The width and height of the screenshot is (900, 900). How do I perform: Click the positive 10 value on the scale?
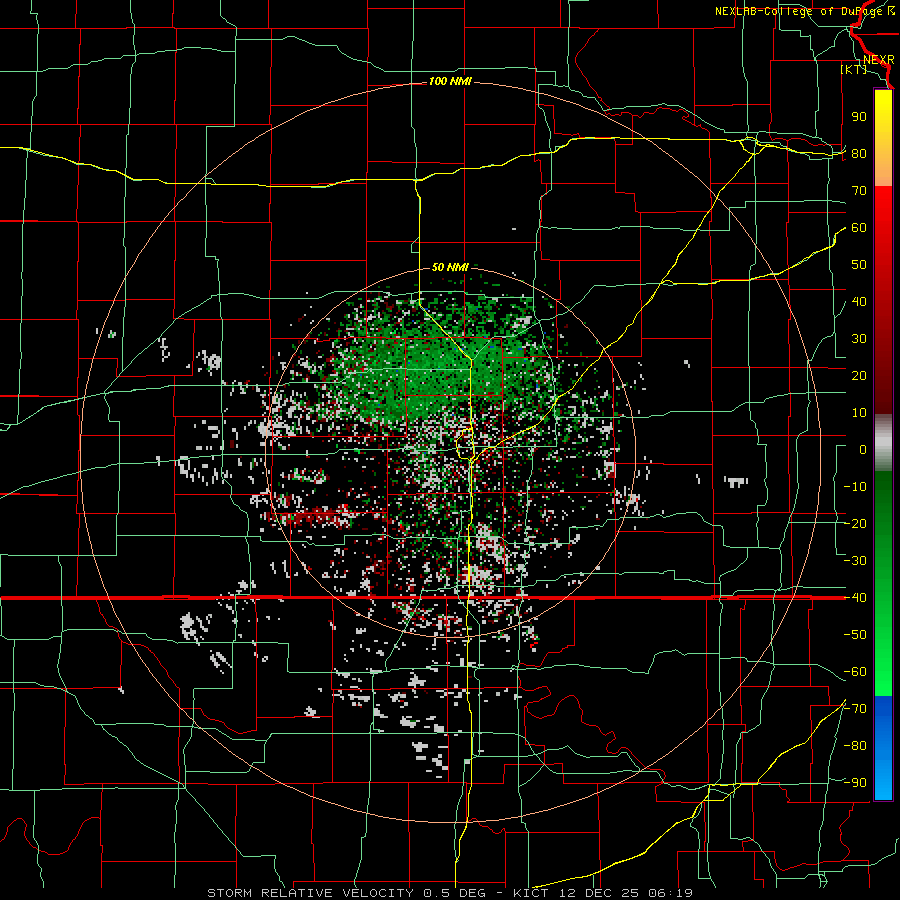859,413
